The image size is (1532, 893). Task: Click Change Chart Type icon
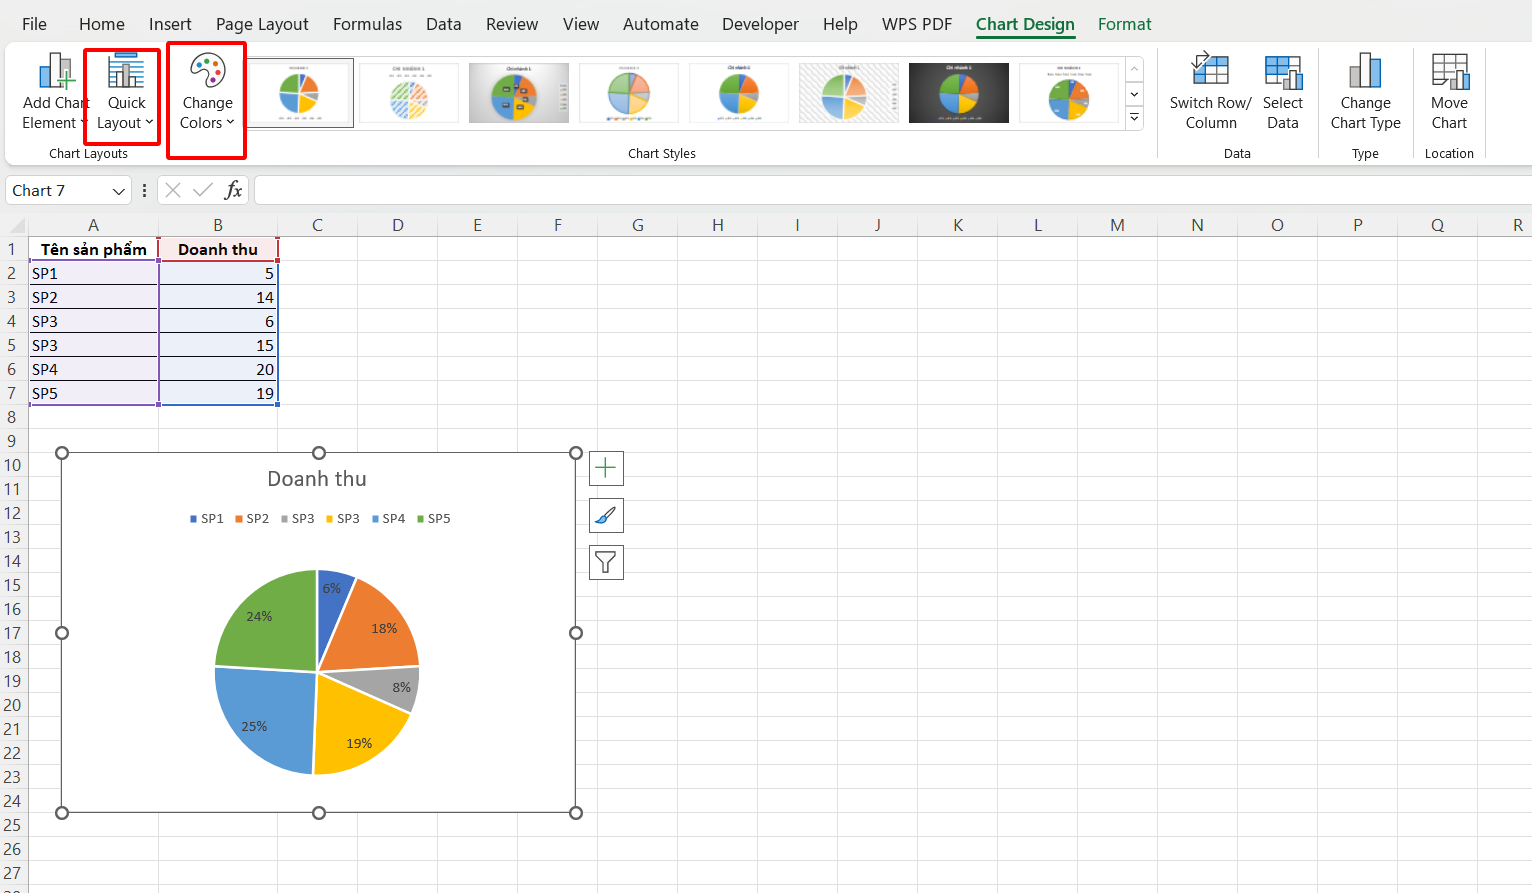click(x=1365, y=72)
